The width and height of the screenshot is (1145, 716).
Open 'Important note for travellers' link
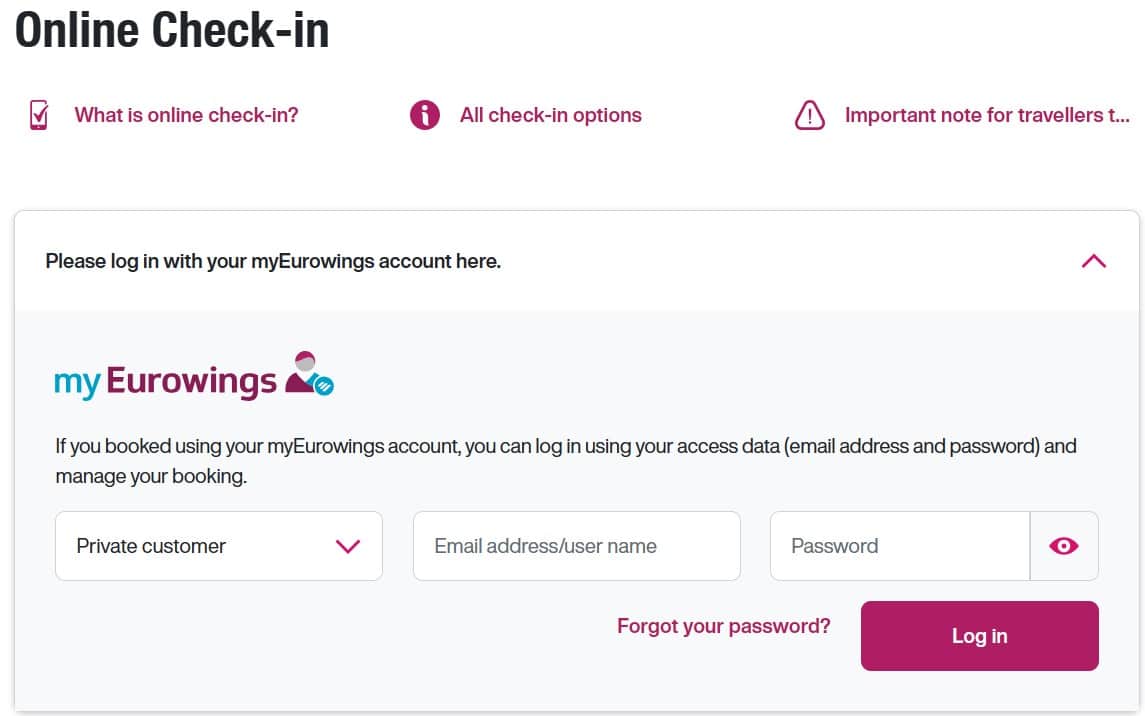[987, 115]
